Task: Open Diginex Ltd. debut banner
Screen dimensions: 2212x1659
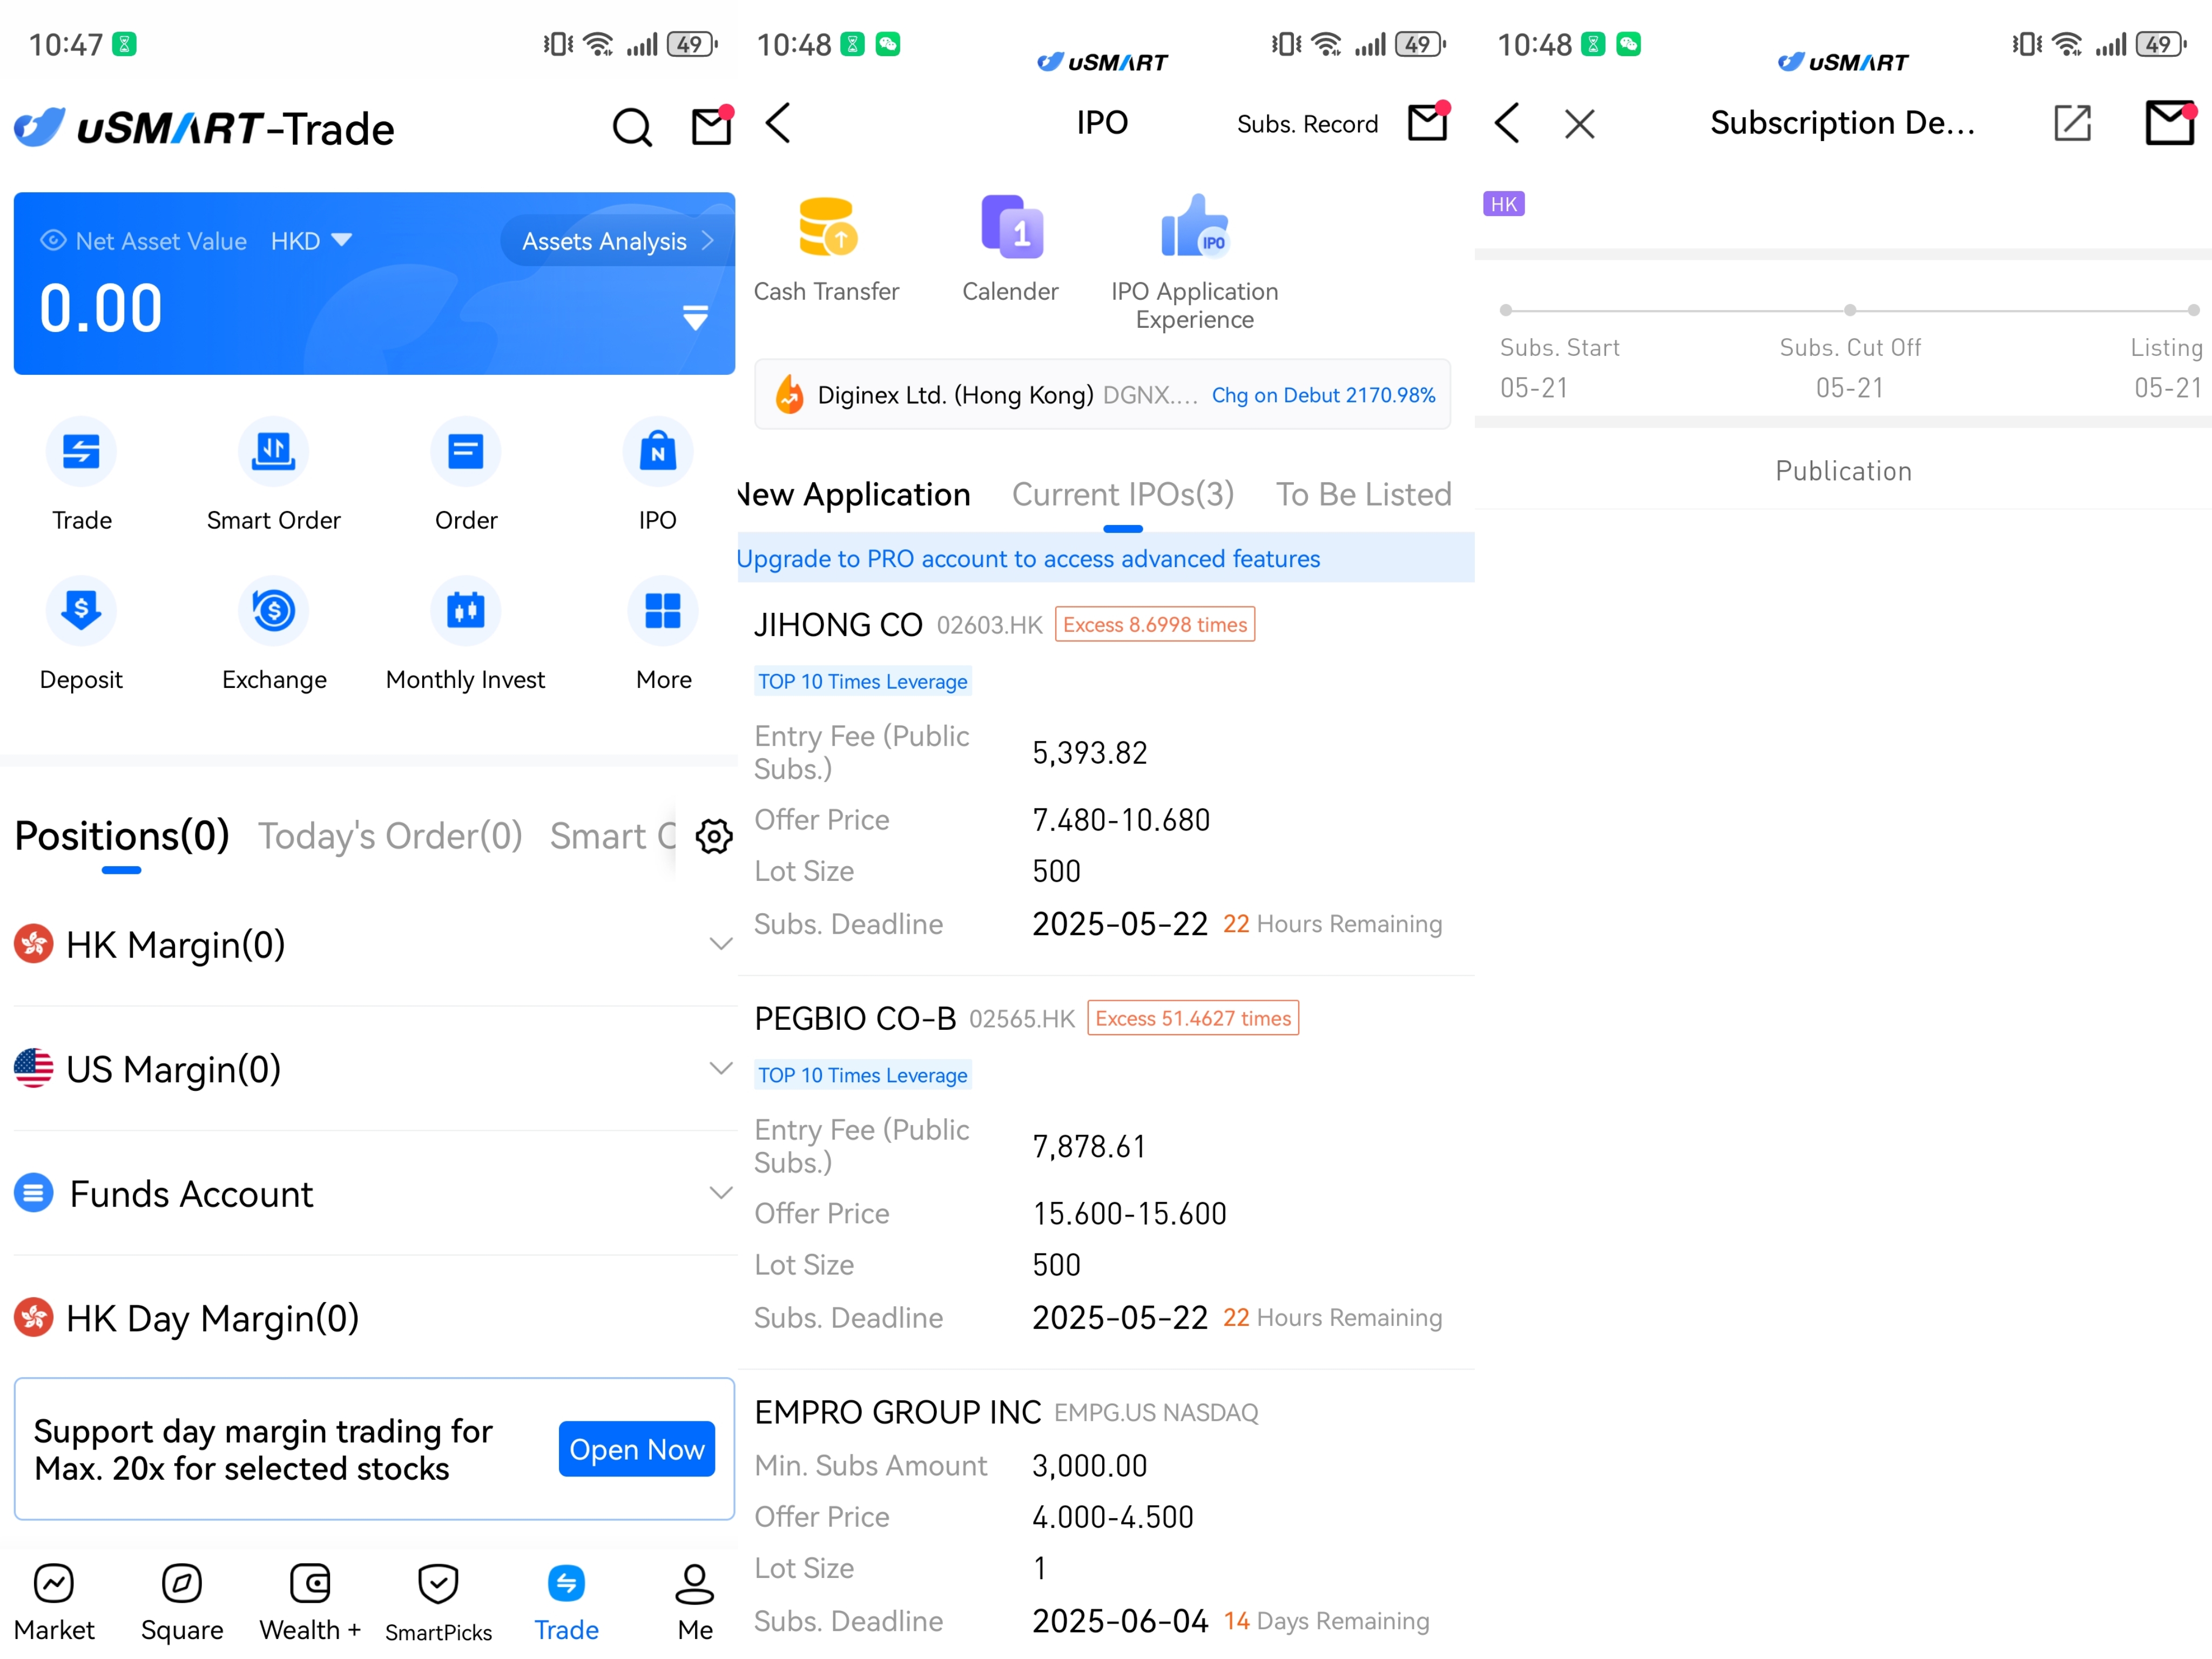Action: 1102,394
